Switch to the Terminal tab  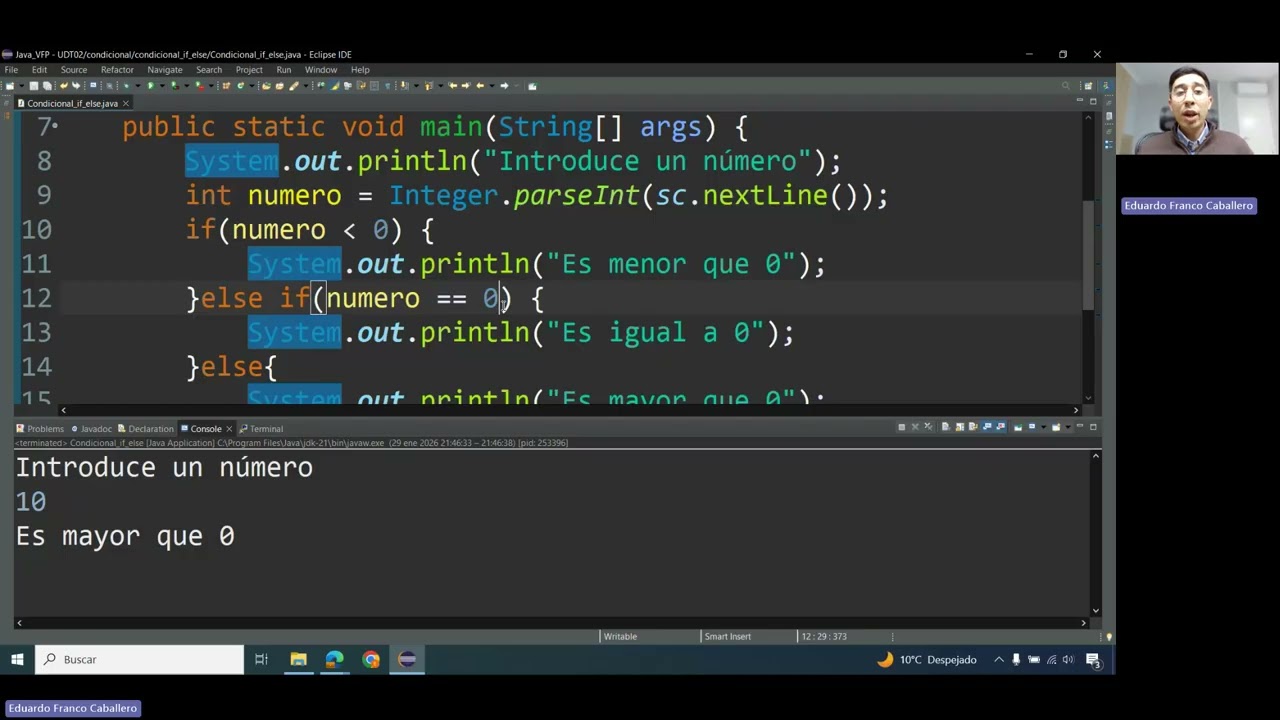coord(261,429)
